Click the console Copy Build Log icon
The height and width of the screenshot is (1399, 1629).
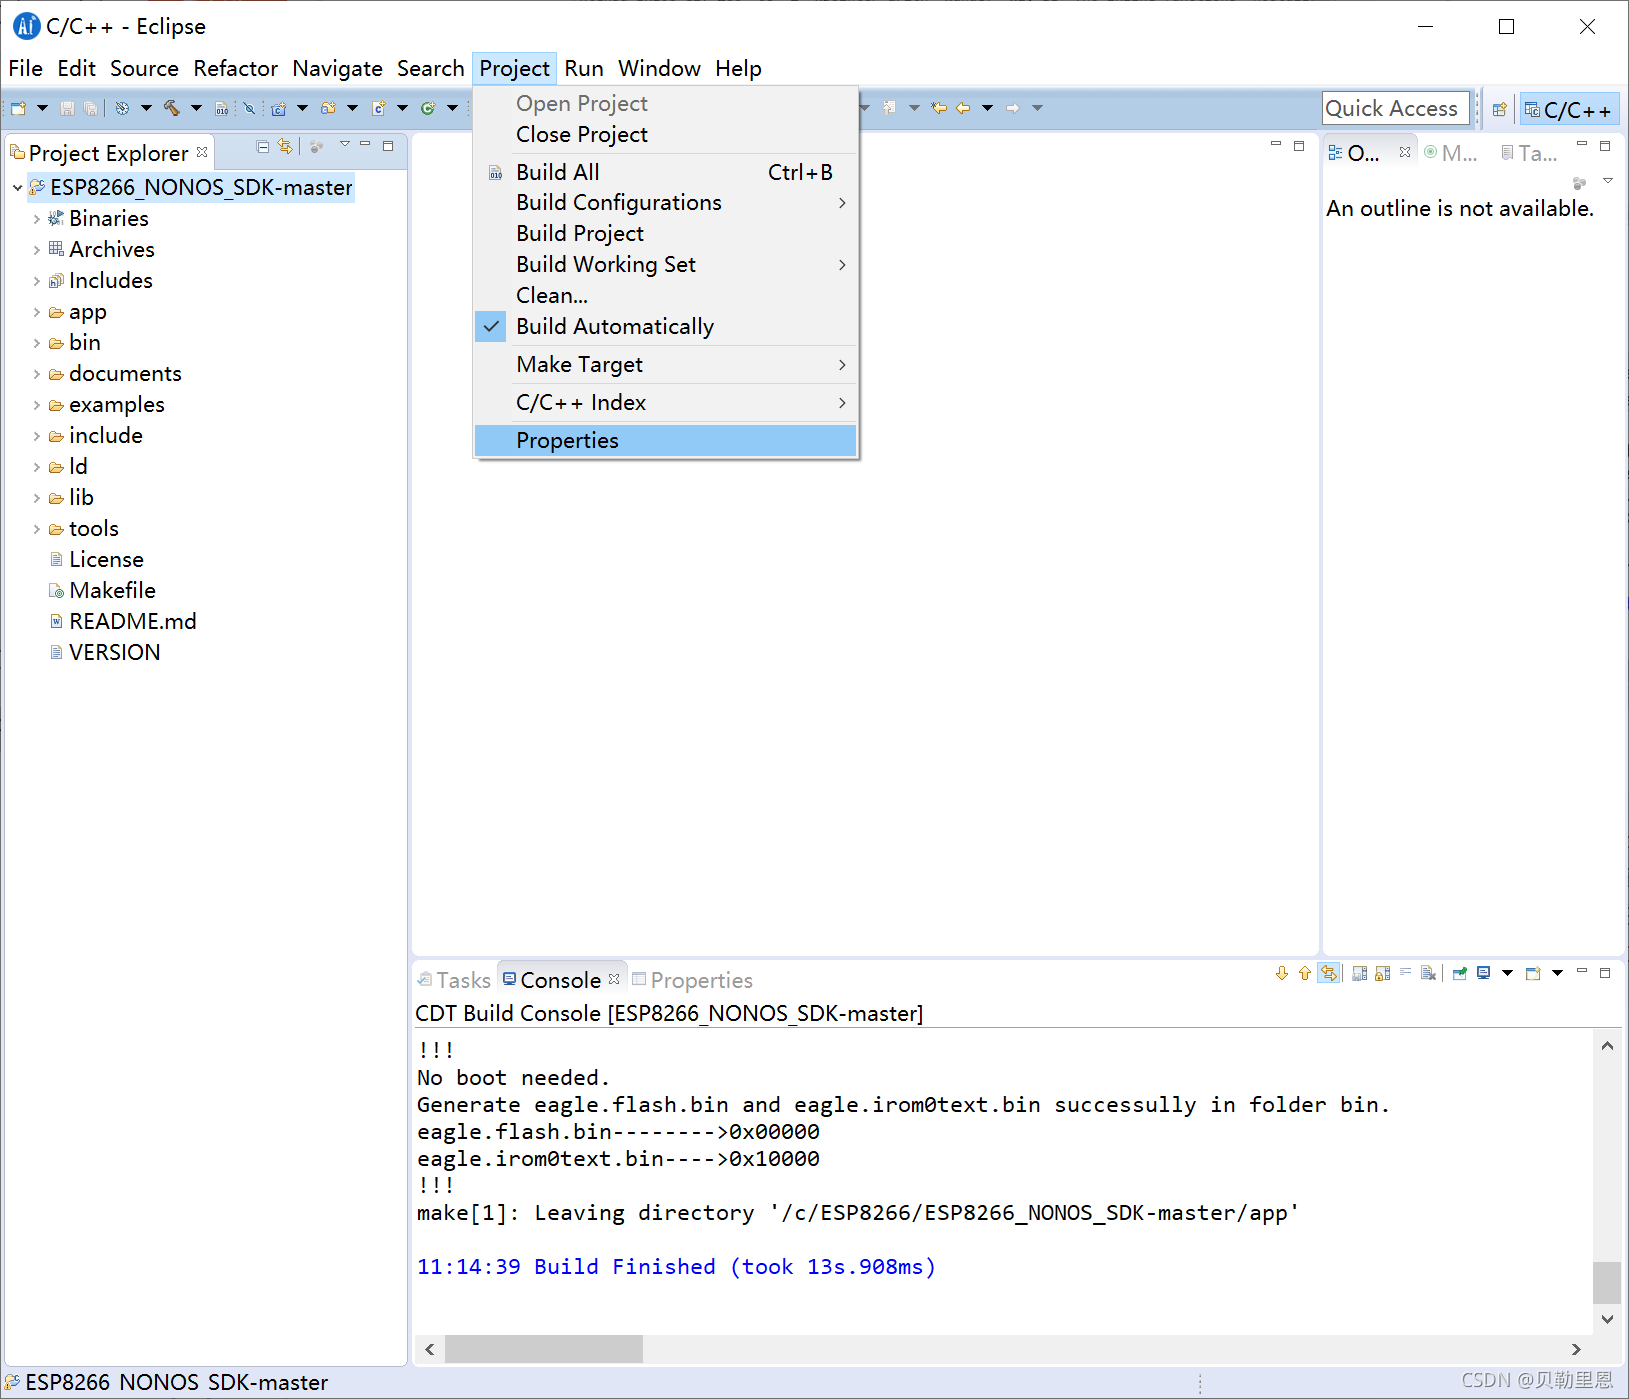tap(1360, 973)
